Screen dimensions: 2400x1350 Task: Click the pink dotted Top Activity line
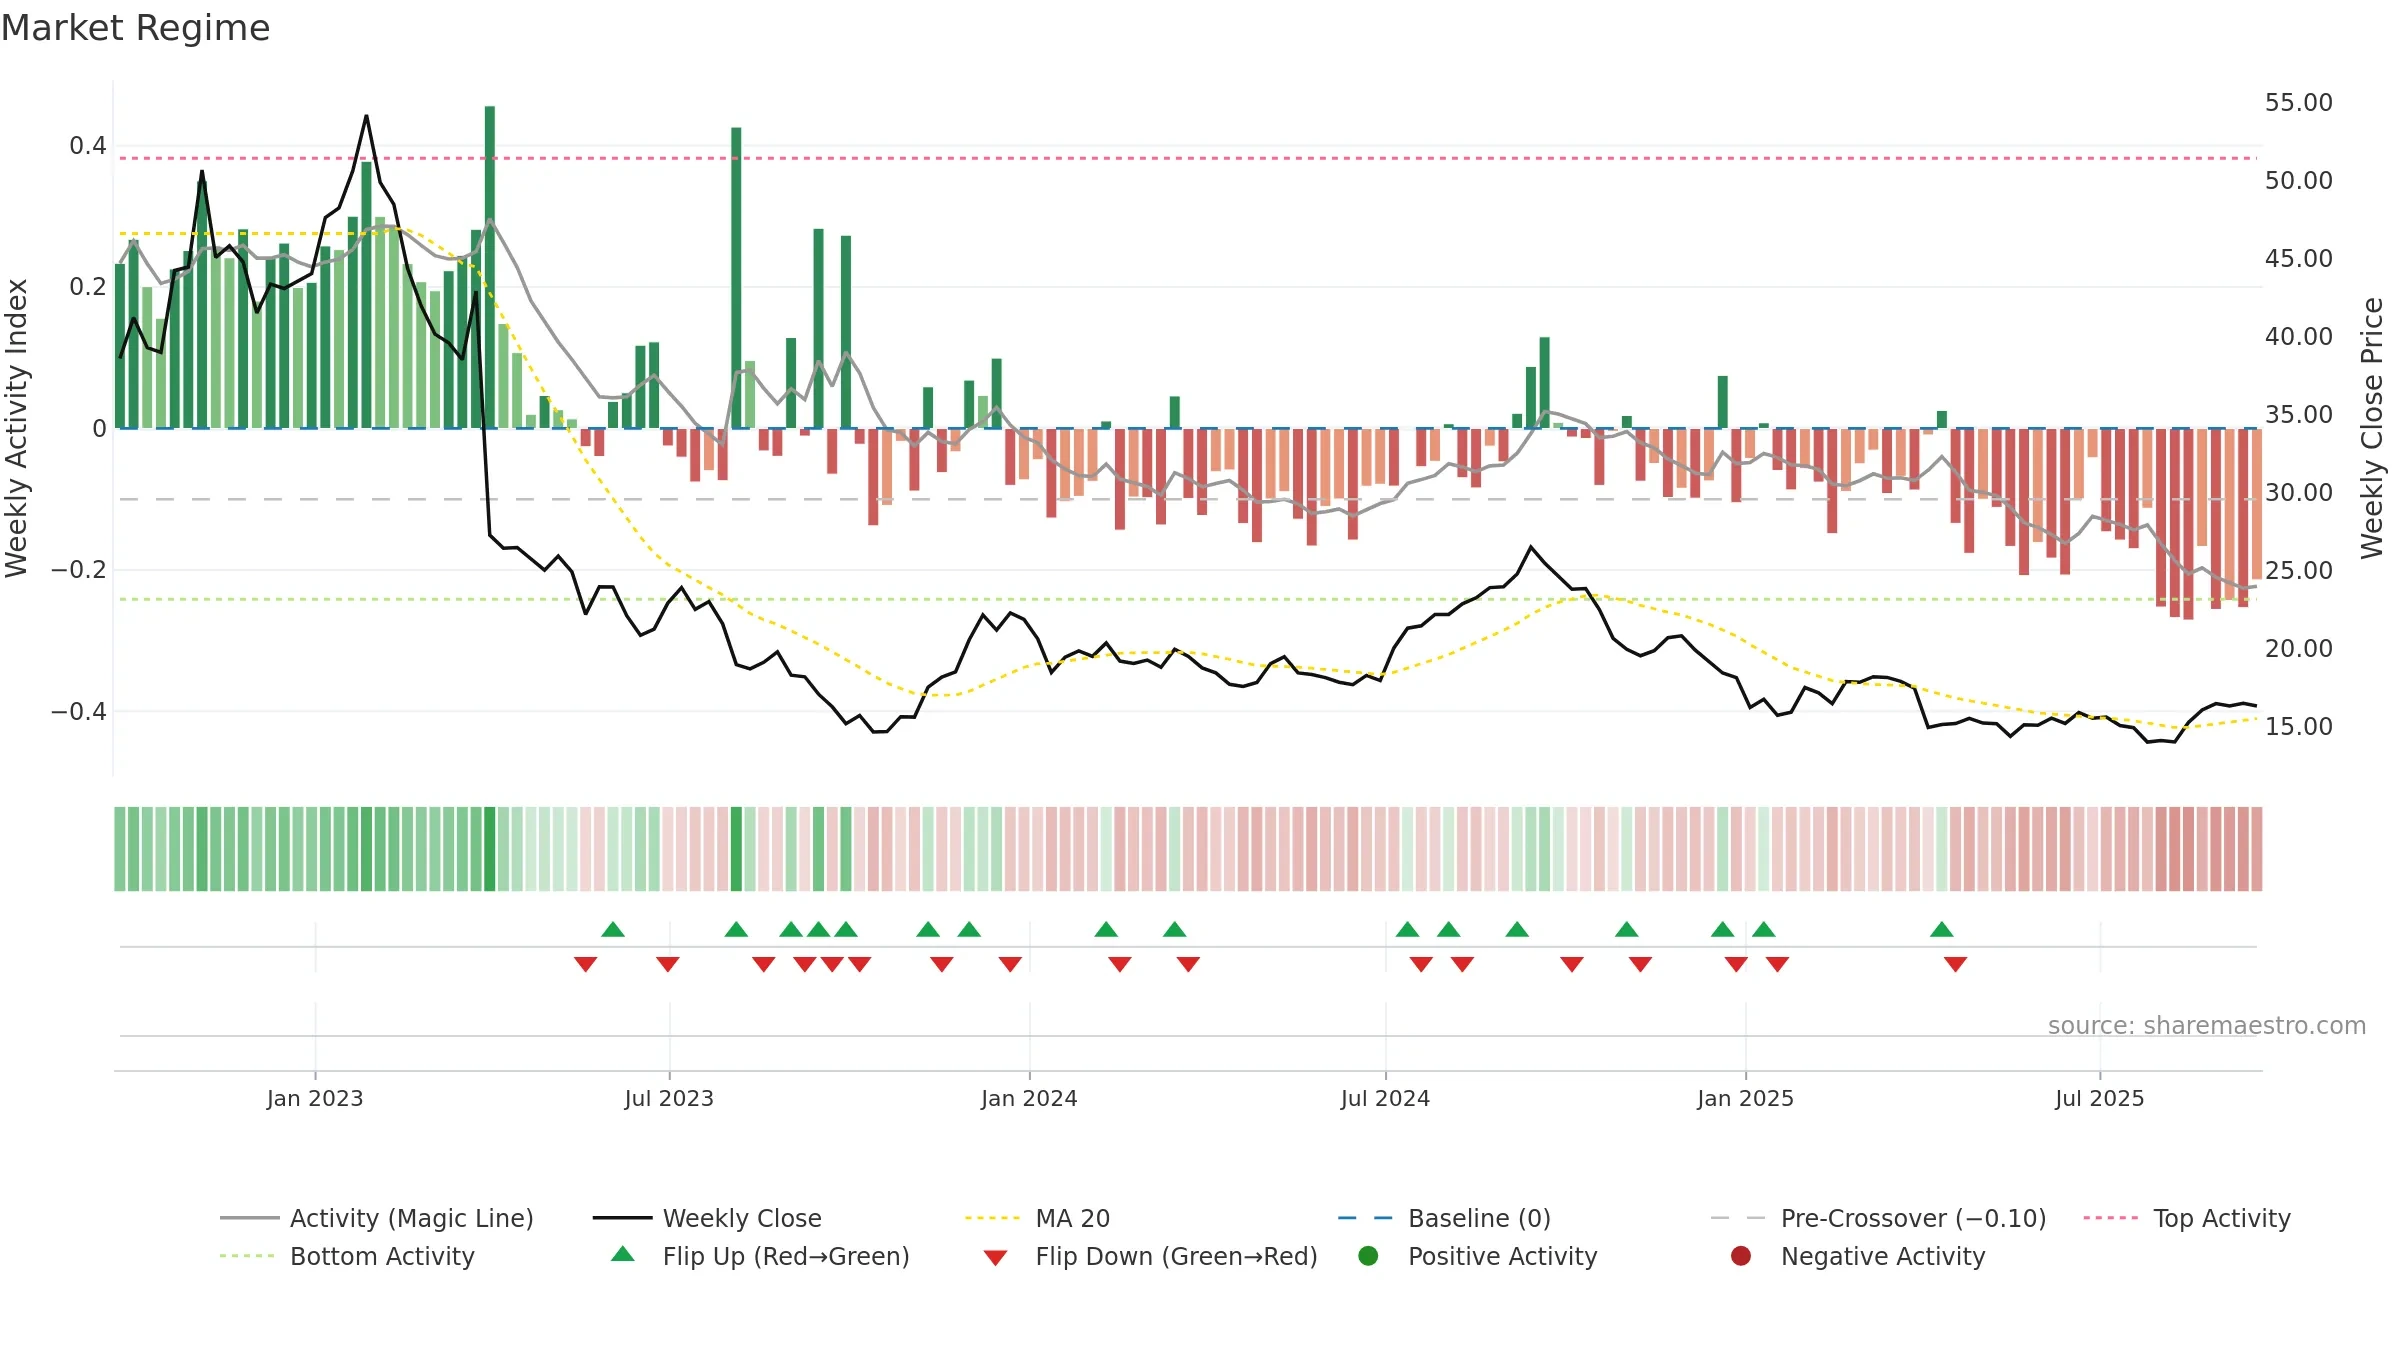click(1188, 158)
